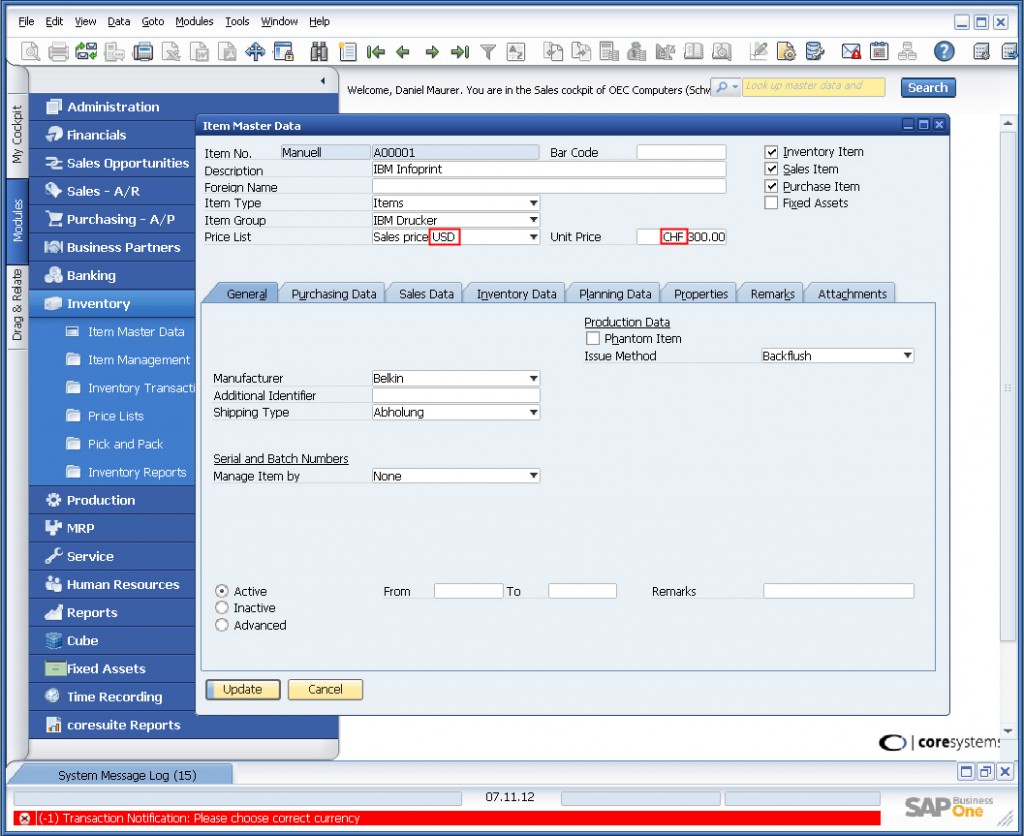Open the Print Preview toolbar icon
The width and height of the screenshot is (1024, 836).
tap(29, 51)
